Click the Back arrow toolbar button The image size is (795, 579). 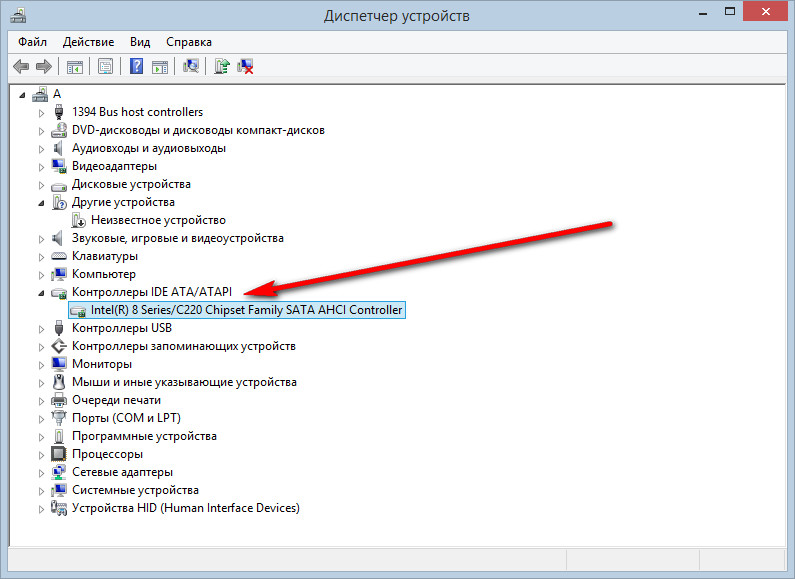pos(21,66)
